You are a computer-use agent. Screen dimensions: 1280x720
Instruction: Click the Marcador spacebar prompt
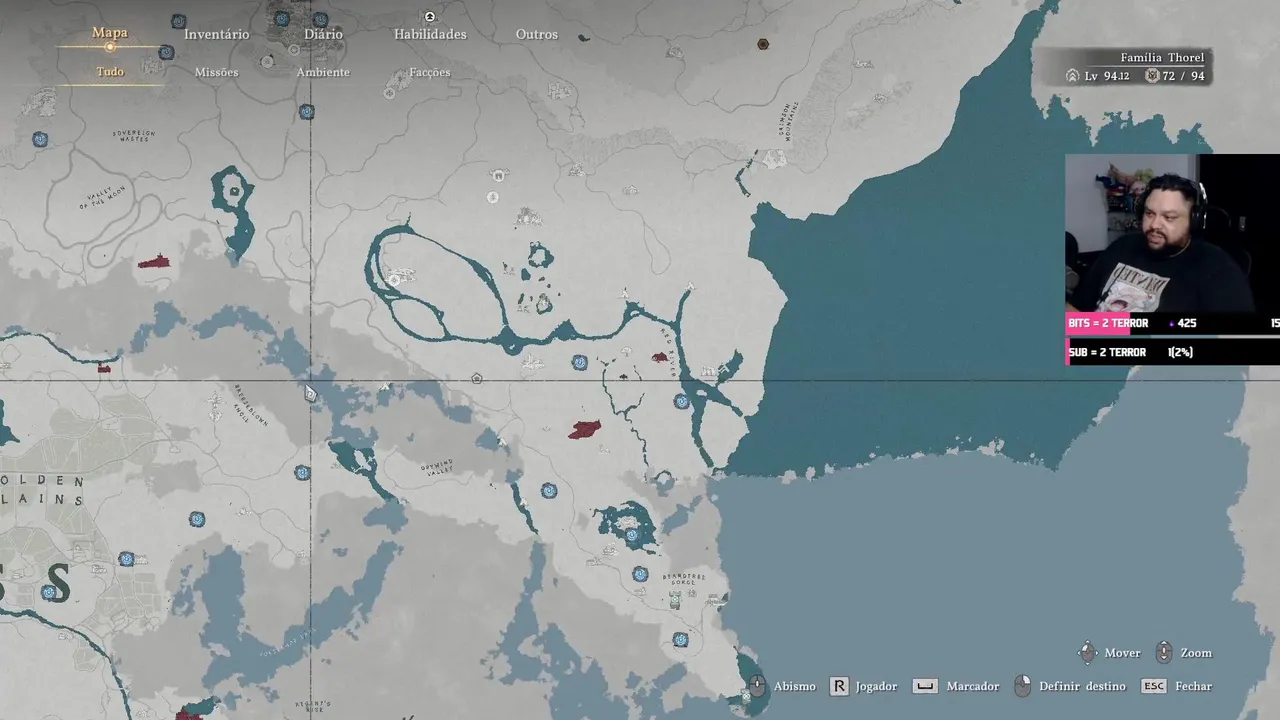[925, 686]
